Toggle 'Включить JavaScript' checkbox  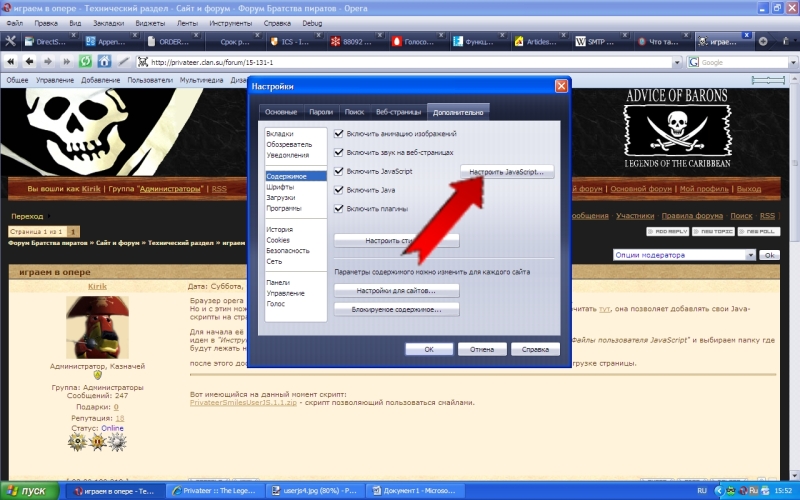(338, 171)
